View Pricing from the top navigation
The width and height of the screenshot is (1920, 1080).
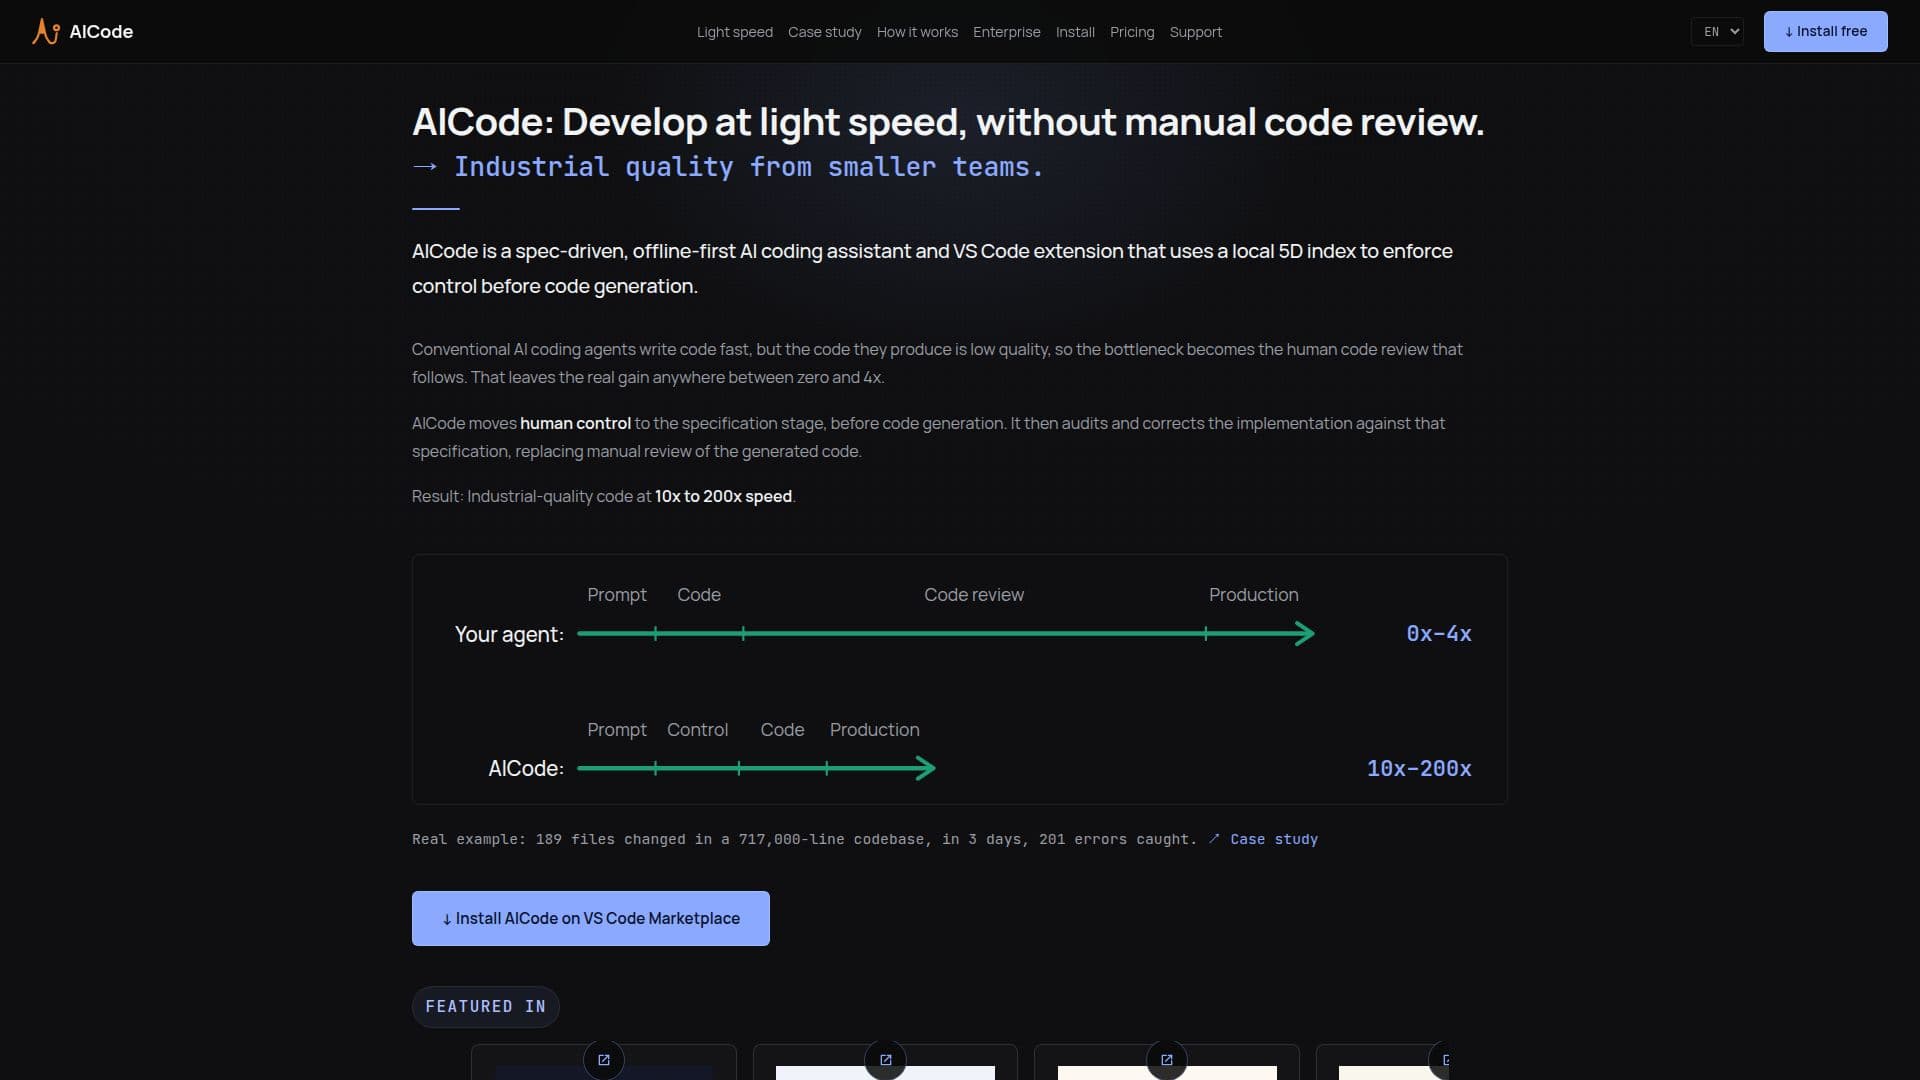click(x=1132, y=32)
